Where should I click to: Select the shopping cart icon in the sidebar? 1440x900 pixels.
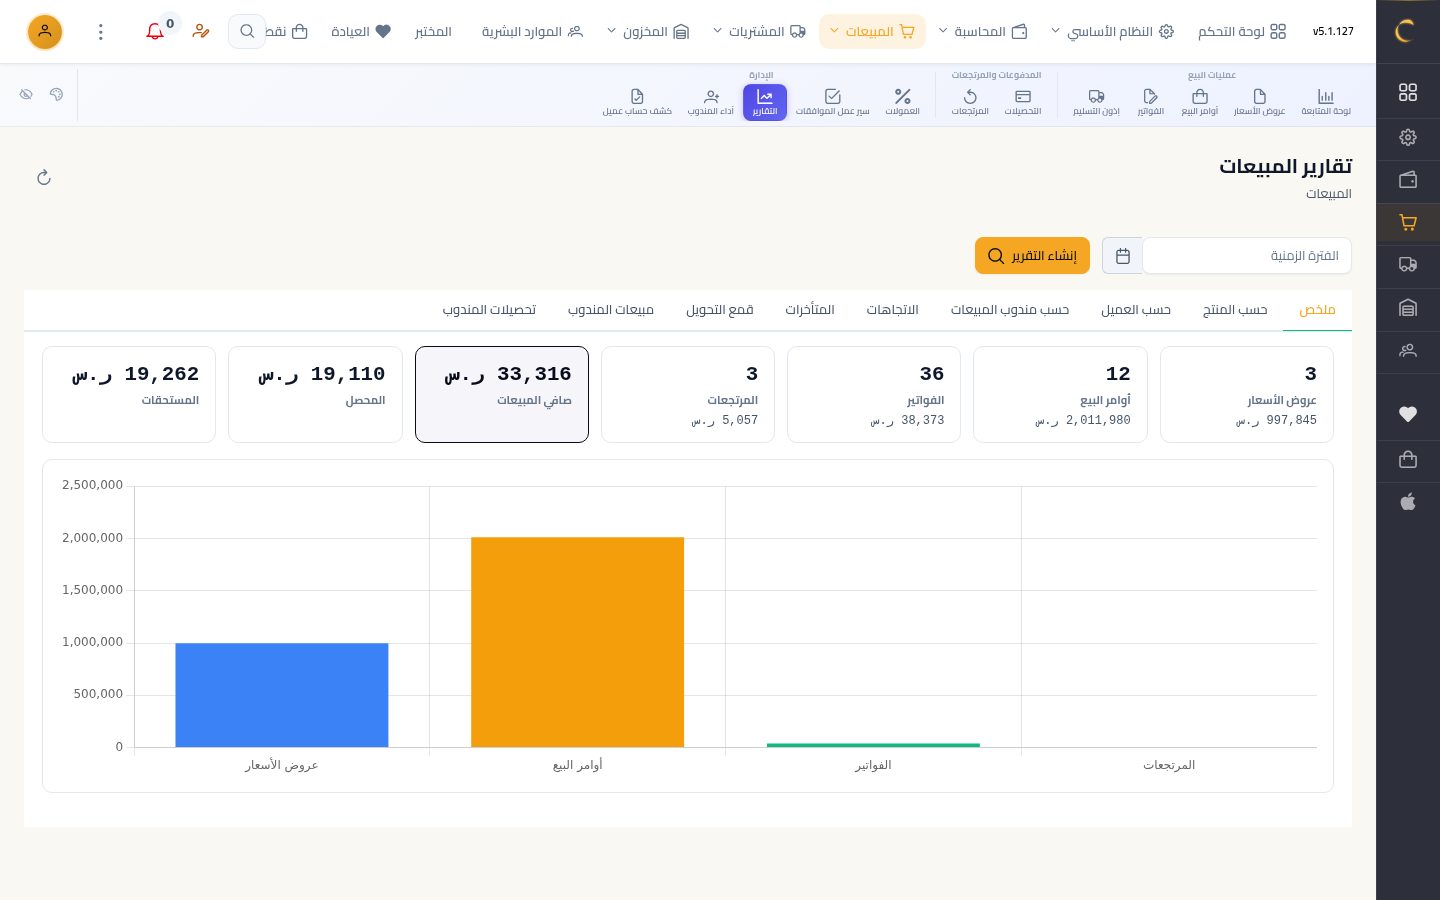1408,223
